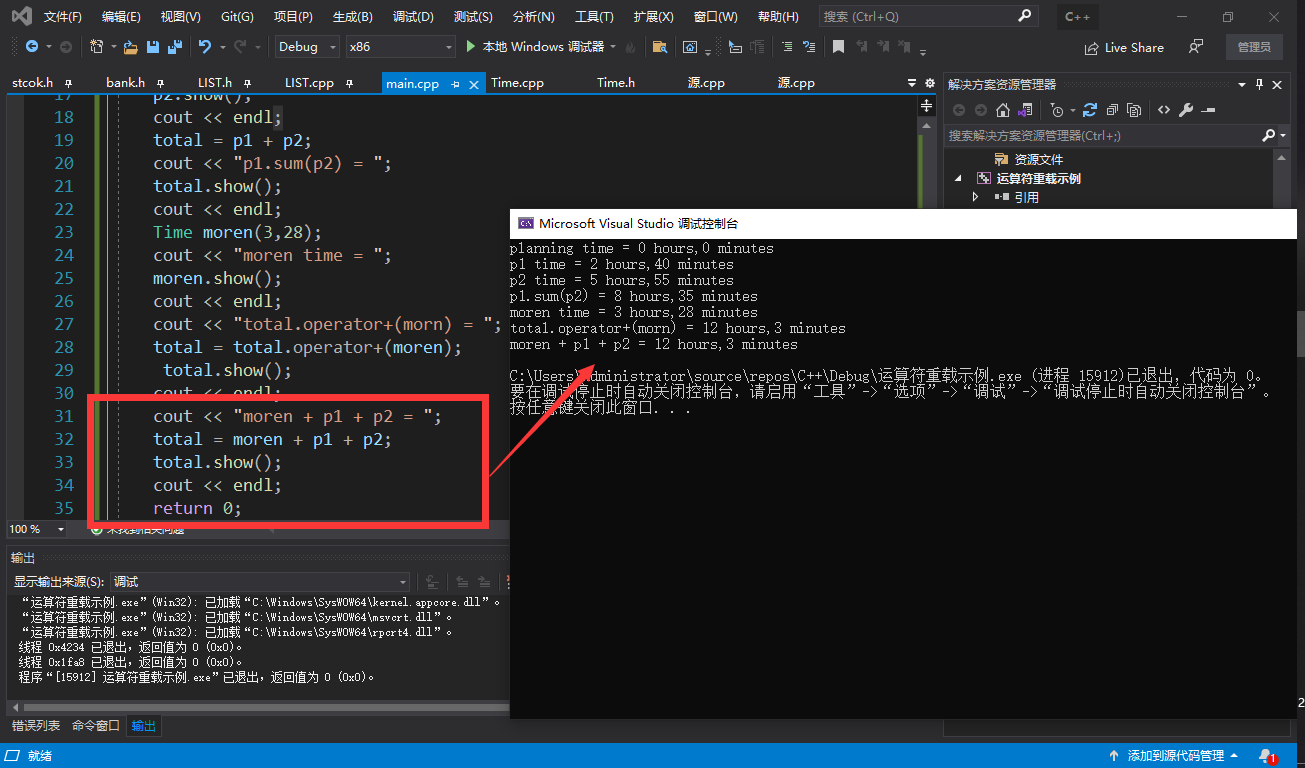Click 添加到源代码管理 in status bar
This screenshot has height=768, width=1305.
click(1173, 756)
